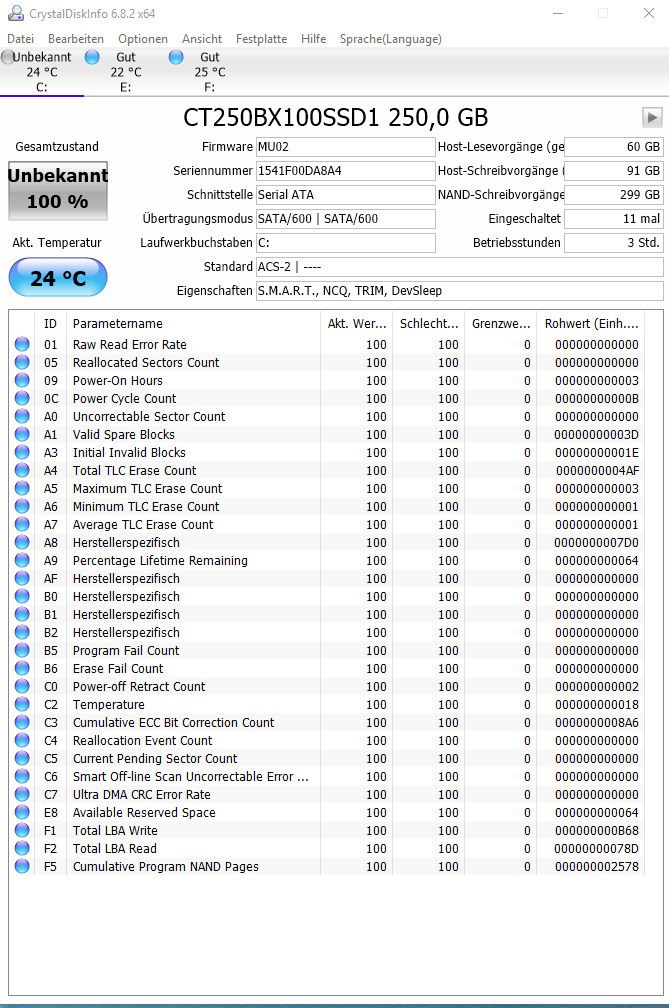Screen dimensions: 669x1008
Task: Click status orb of Ultra DMA CRC Error Rate
Action: 22,794
